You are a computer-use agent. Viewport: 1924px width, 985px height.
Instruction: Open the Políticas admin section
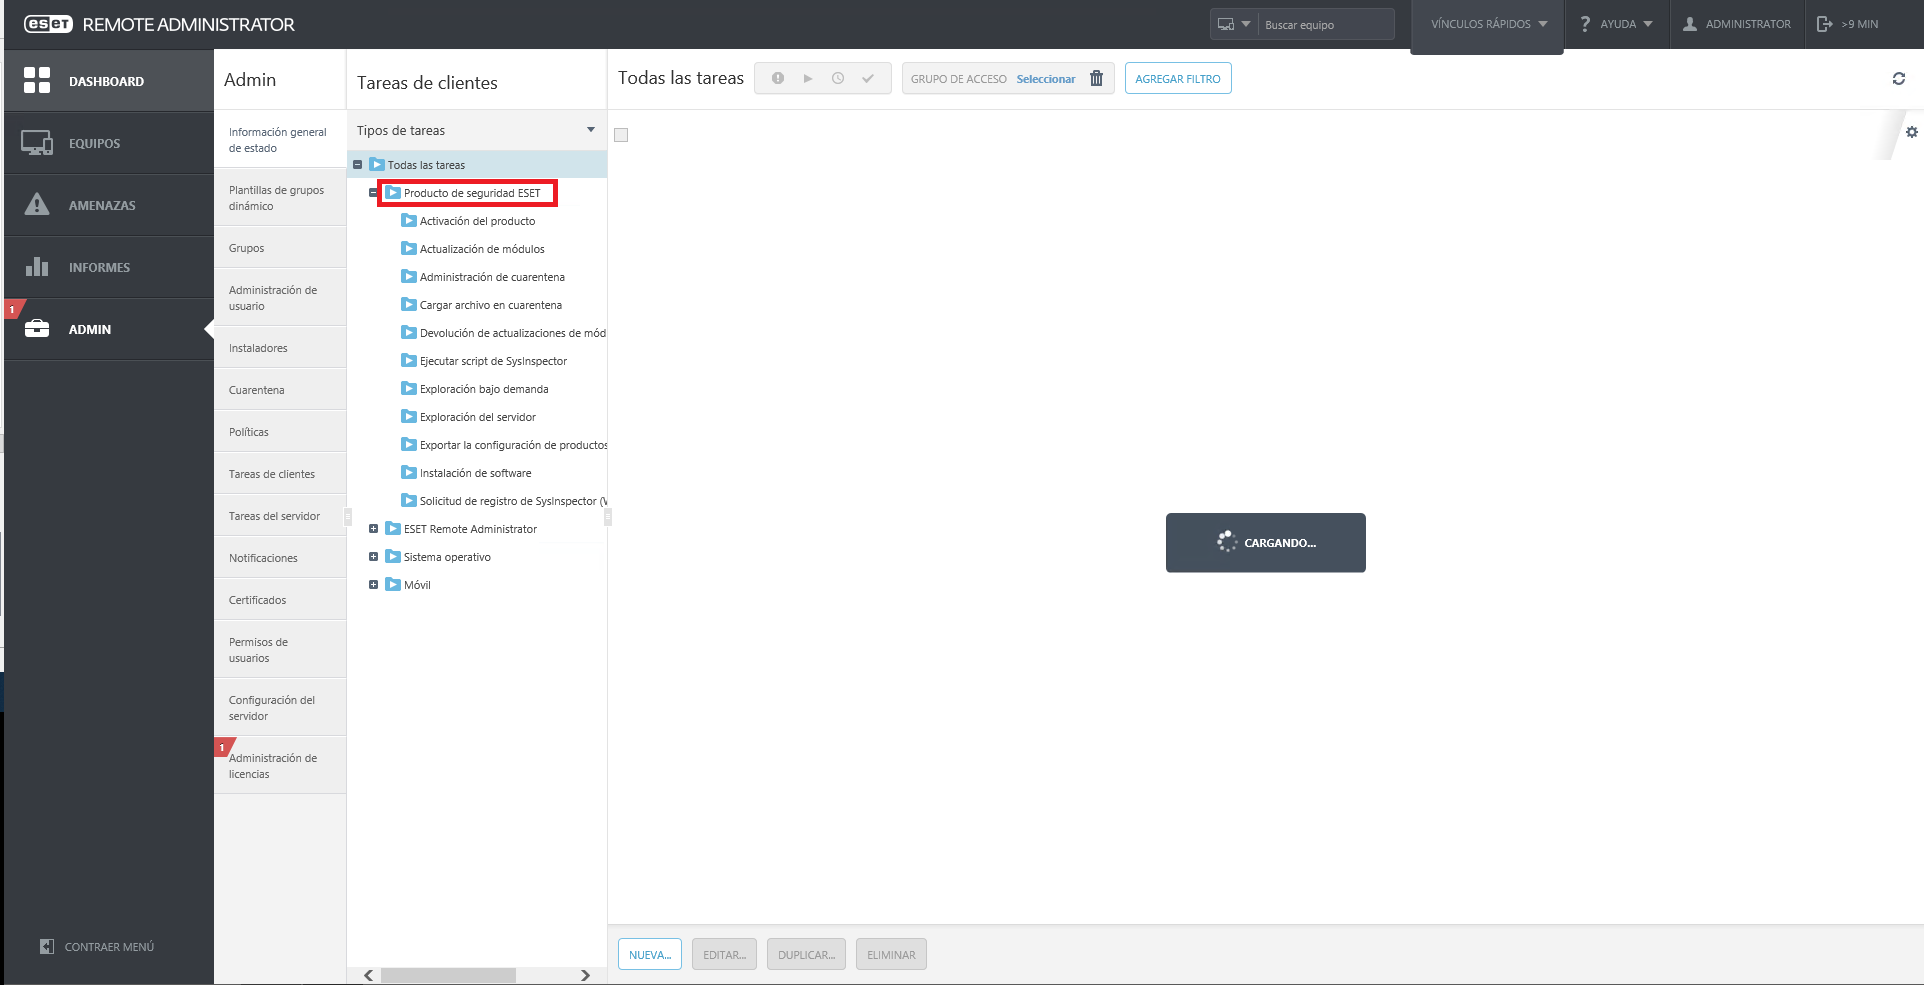pyautogui.click(x=280, y=432)
